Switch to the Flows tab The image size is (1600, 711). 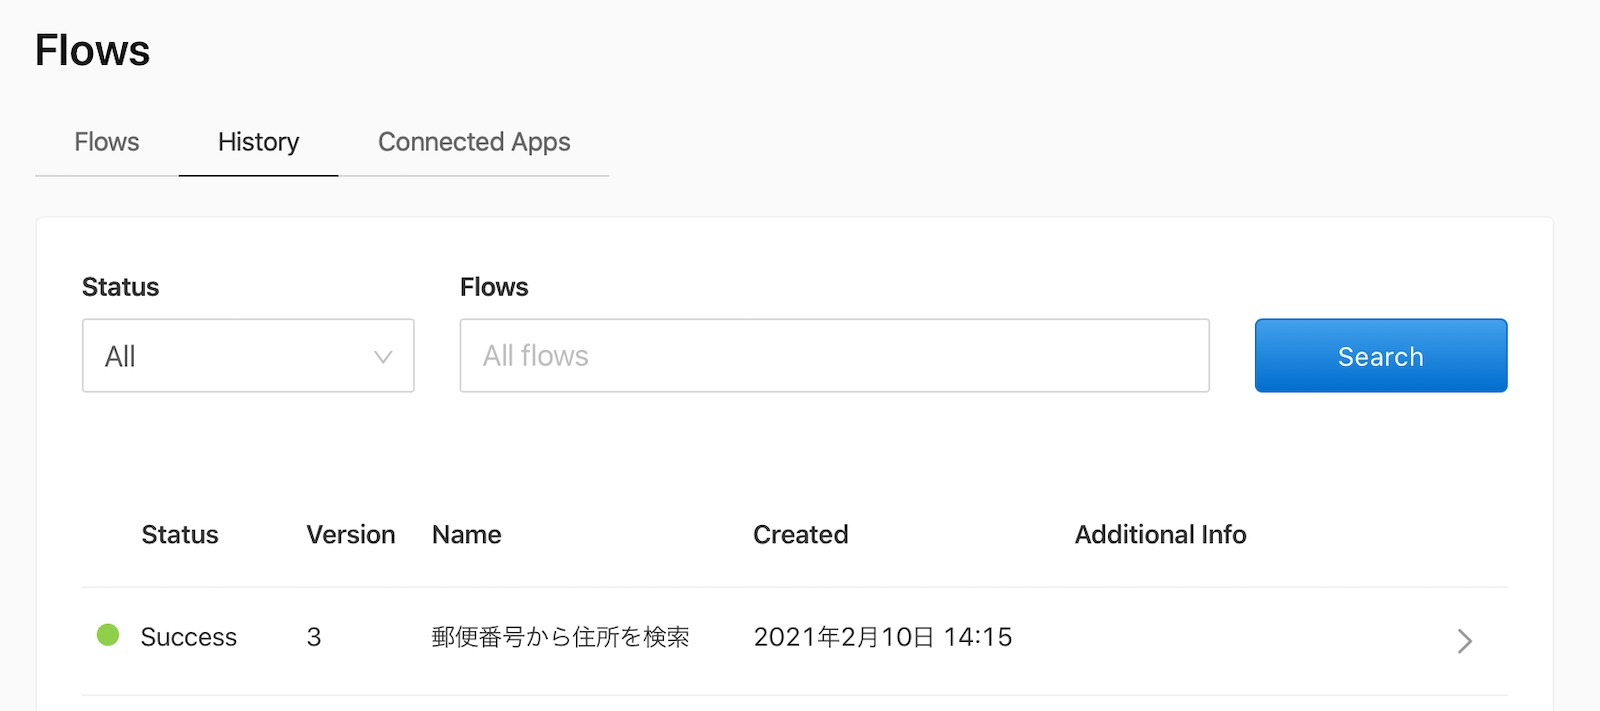tap(105, 142)
